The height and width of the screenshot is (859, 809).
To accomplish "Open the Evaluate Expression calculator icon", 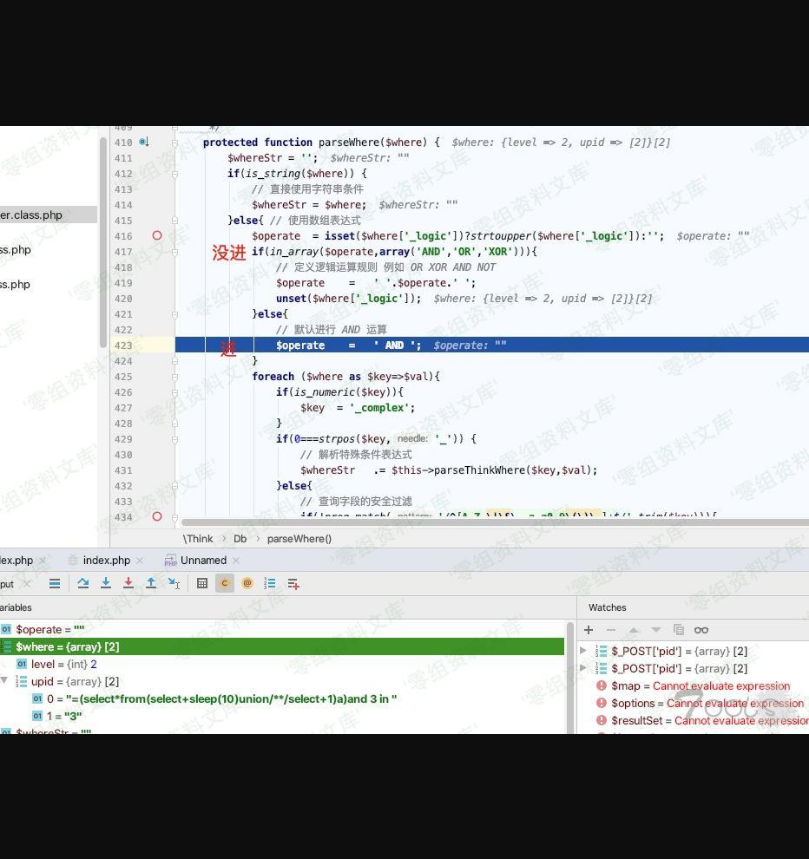I will point(202,584).
